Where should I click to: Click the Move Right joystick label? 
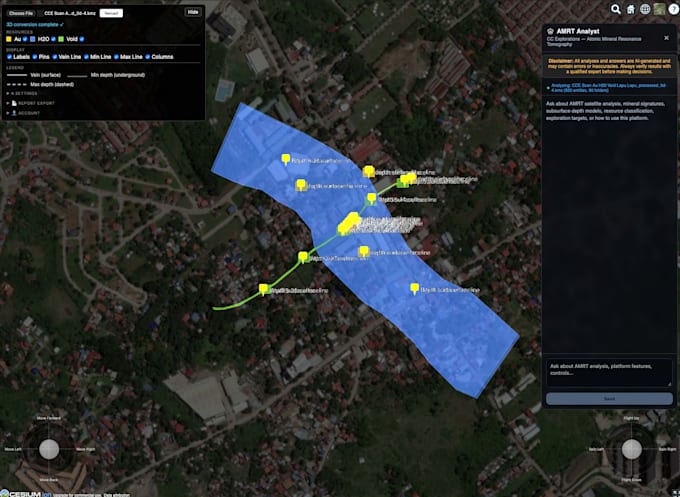(x=86, y=449)
